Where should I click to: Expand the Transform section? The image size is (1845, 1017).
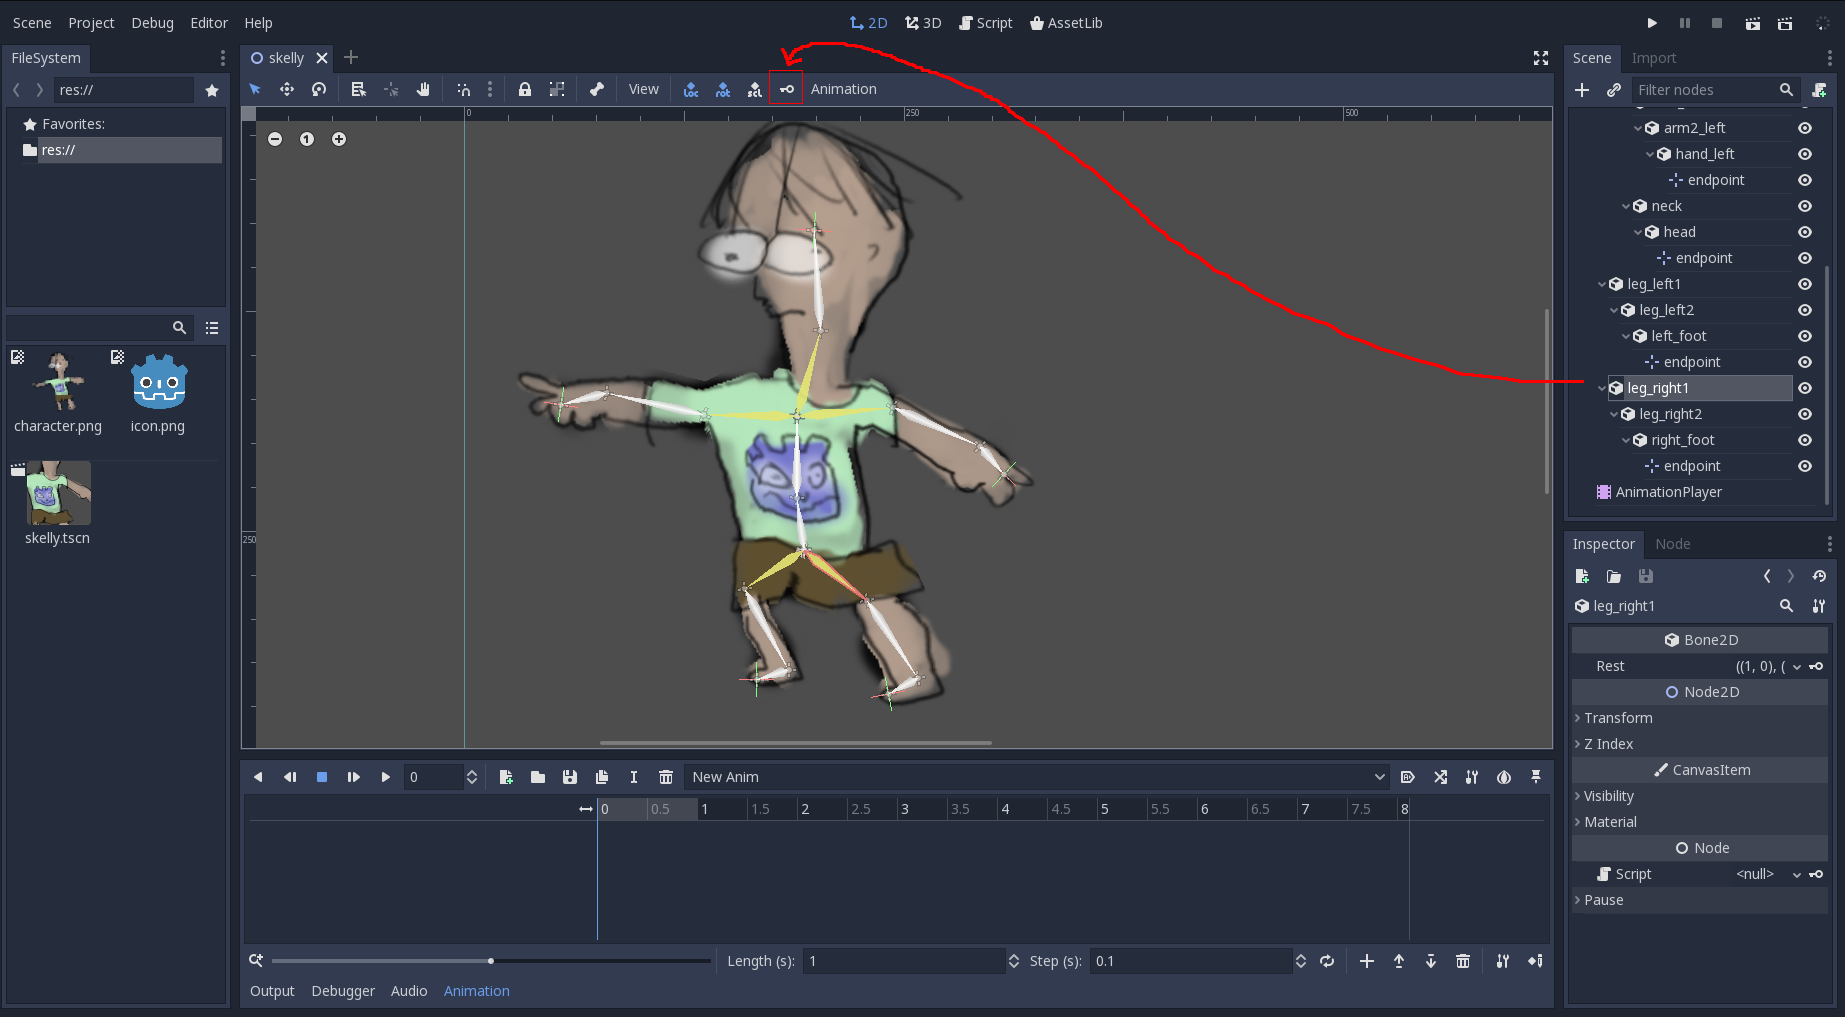click(x=1699, y=718)
